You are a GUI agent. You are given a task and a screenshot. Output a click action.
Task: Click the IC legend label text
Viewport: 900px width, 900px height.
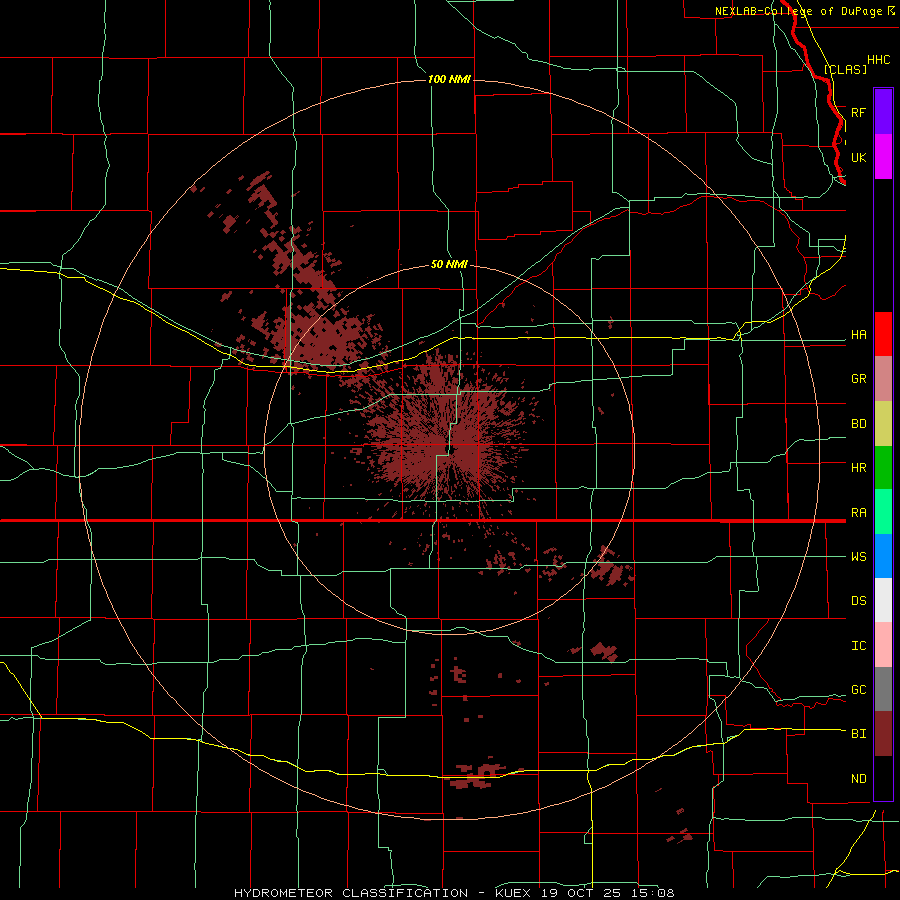click(859, 646)
